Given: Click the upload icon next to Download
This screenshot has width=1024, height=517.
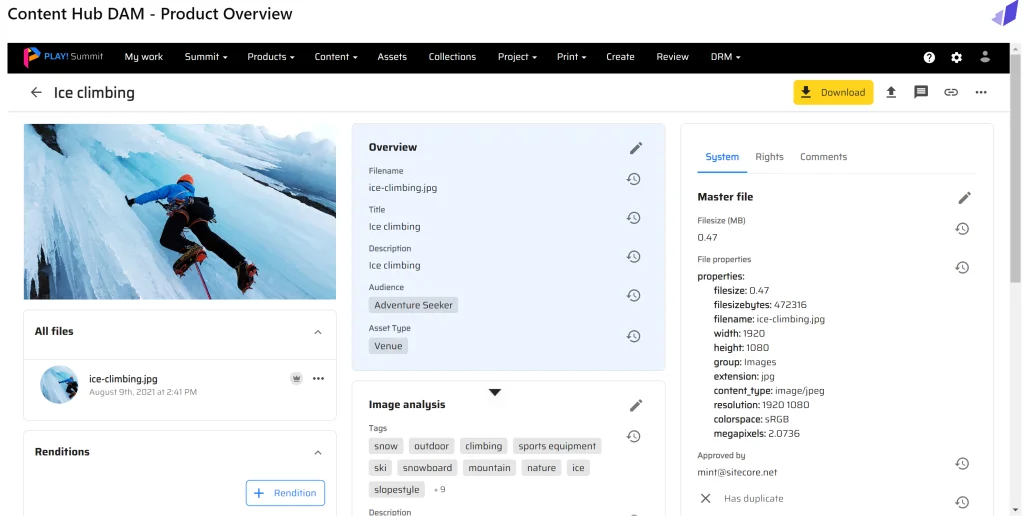Looking at the screenshot, I should (x=891, y=92).
